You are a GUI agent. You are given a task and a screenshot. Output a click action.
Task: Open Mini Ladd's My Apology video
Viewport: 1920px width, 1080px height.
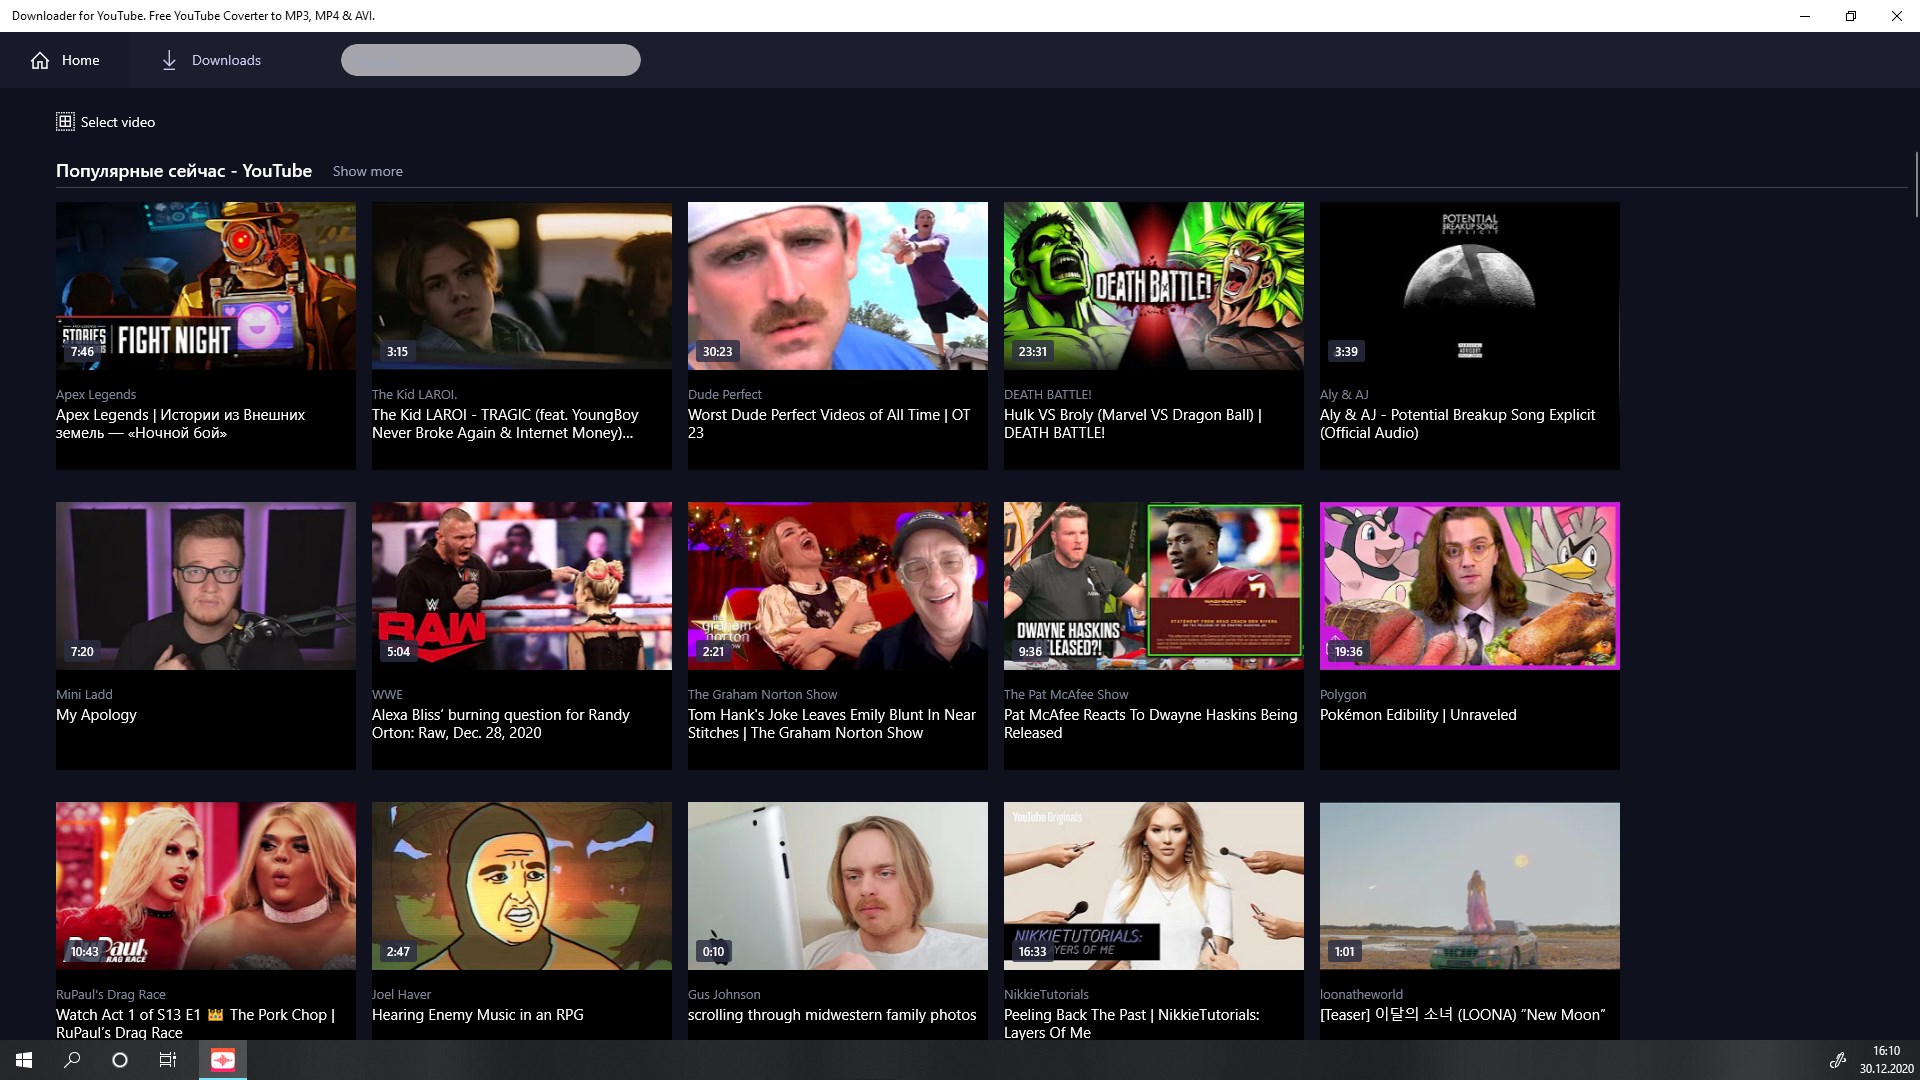(x=205, y=586)
